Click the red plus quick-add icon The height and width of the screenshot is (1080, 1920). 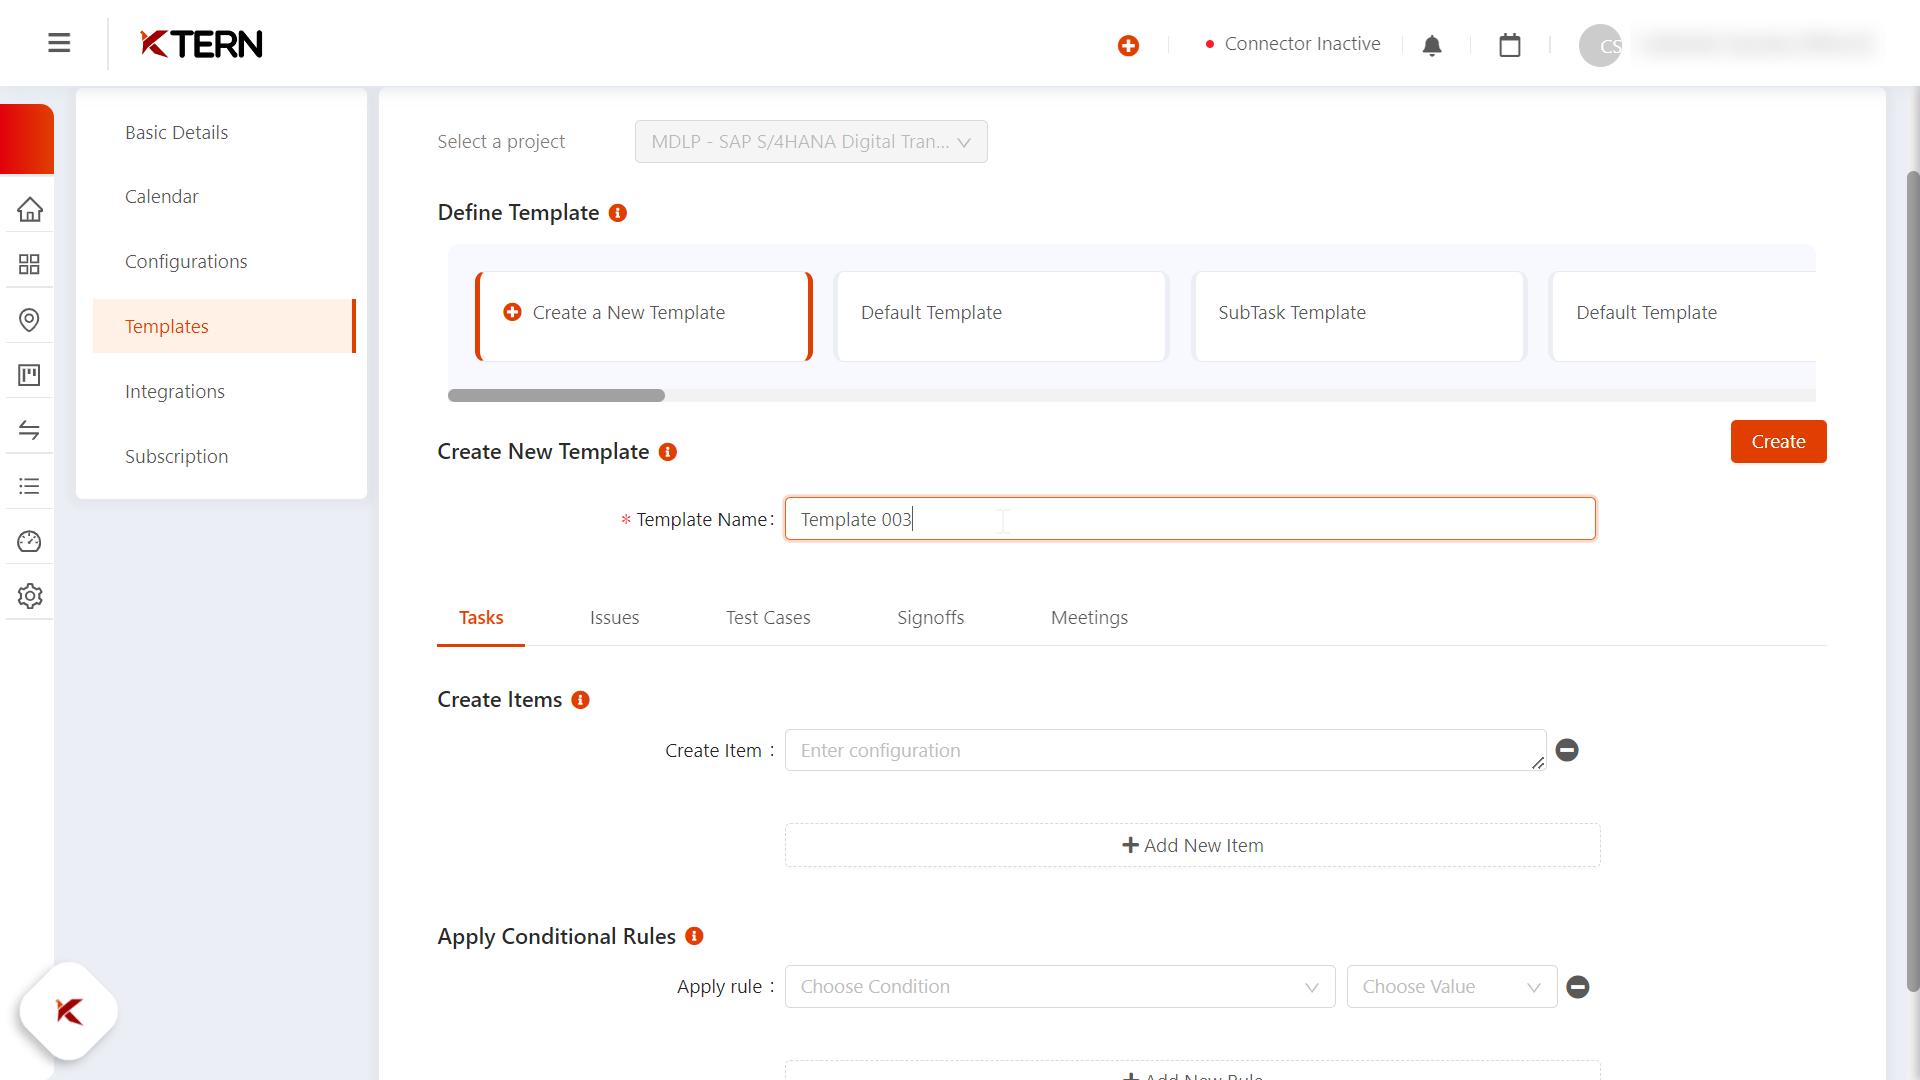[1128, 45]
